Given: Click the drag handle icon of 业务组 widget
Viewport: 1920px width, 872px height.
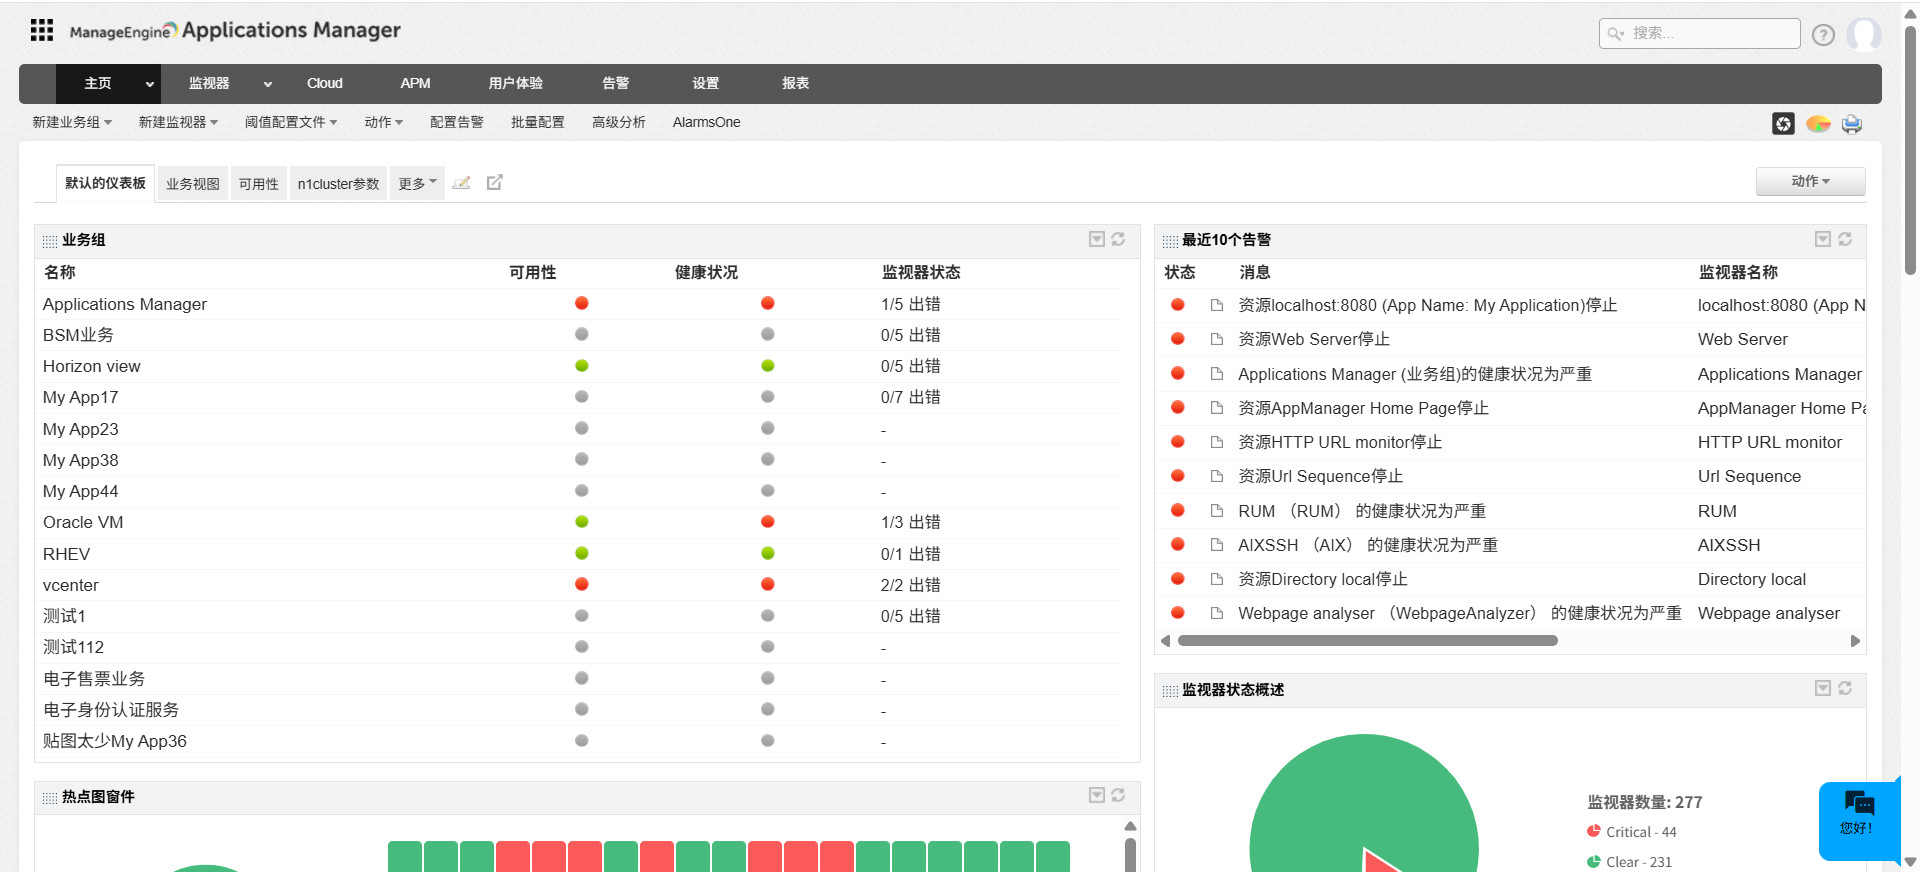Looking at the screenshot, I should [x=50, y=241].
